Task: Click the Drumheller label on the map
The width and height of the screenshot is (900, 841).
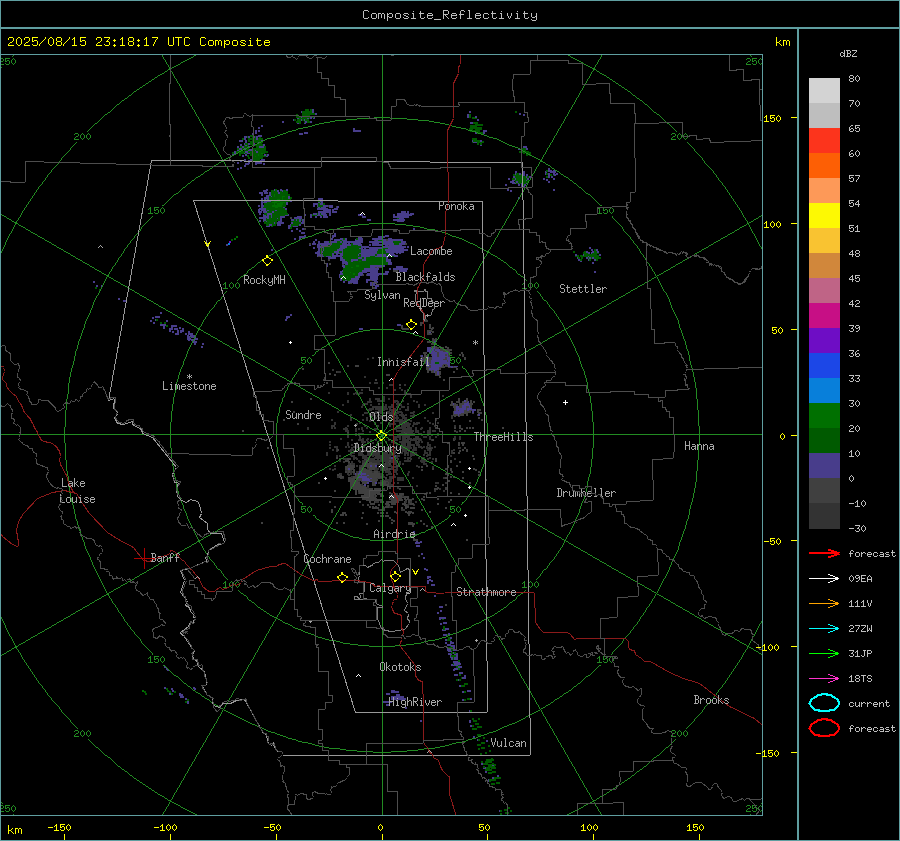Action: click(x=586, y=493)
